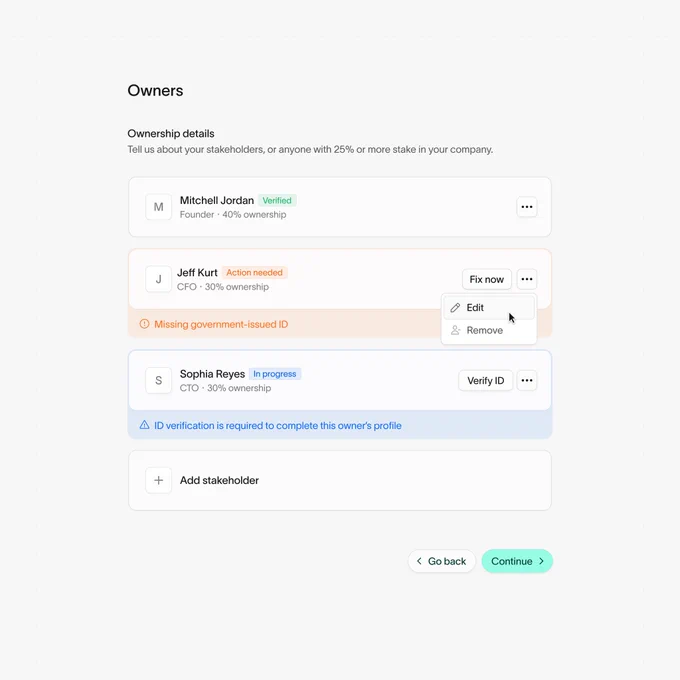The height and width of the screenshot is (680, 680).
Task: Click the blue warning triangle icon
Action: tap(144, 425)
